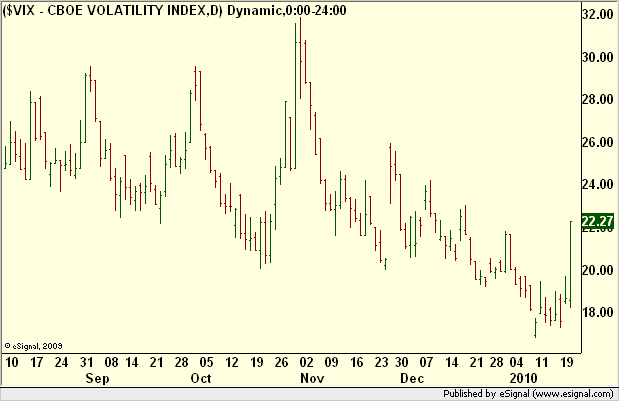Click the 20.00 price axis label
The image size is (619, 401).
pos(598,270)
